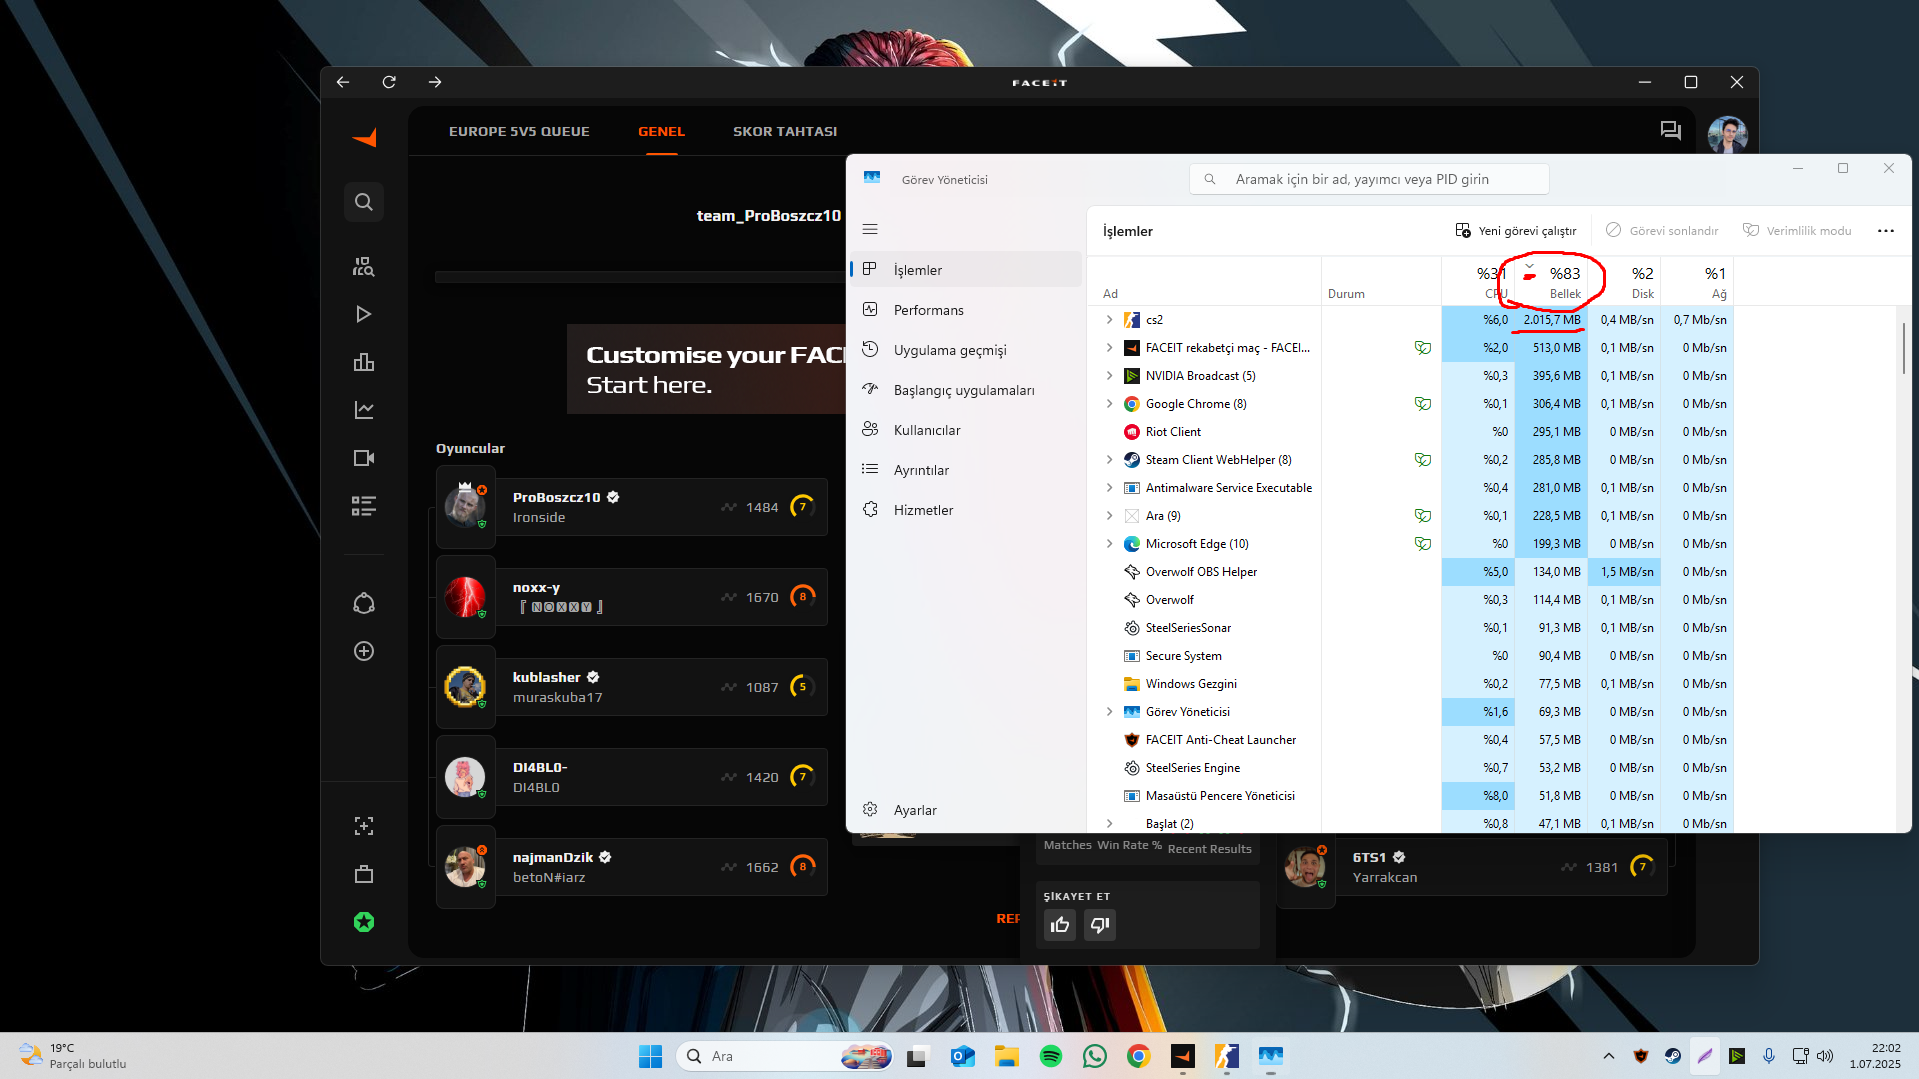1919x1079 pixels.
Task: Open noxx-y player card
Action: click(632, 597)
